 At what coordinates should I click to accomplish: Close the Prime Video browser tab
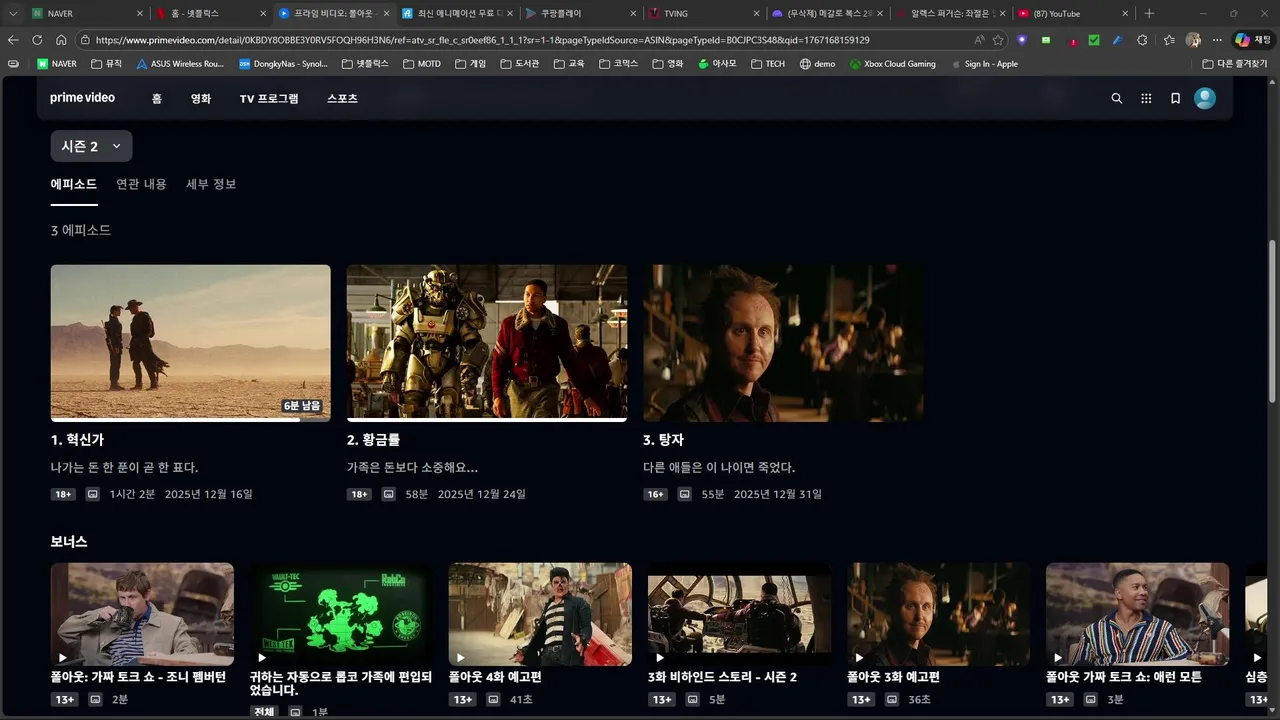pos(387,14)
